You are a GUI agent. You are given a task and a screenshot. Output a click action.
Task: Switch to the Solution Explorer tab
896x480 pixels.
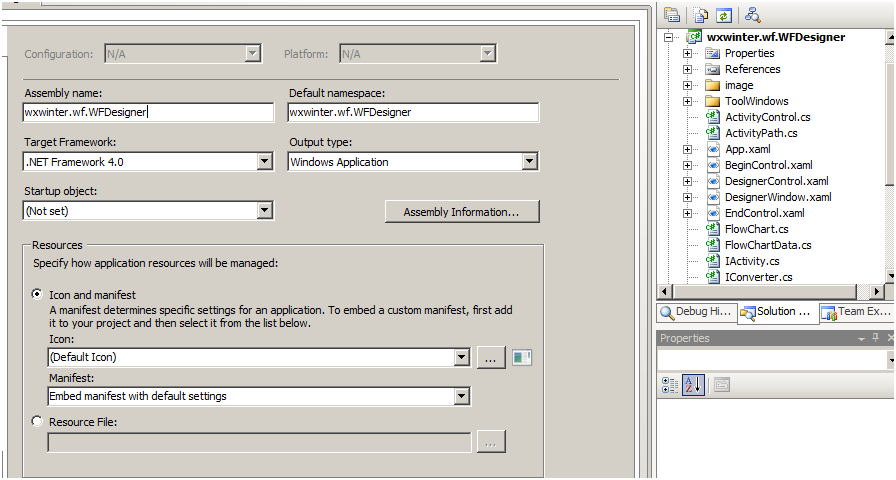click(777, 312)
